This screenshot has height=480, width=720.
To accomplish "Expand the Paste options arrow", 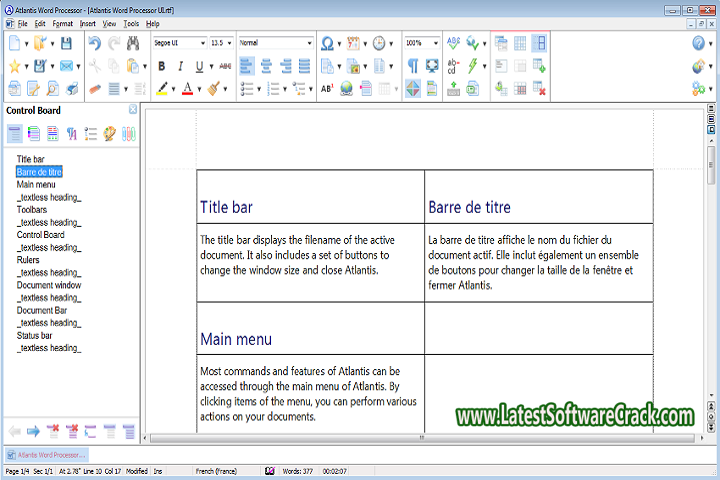I will tap(145, 67).
